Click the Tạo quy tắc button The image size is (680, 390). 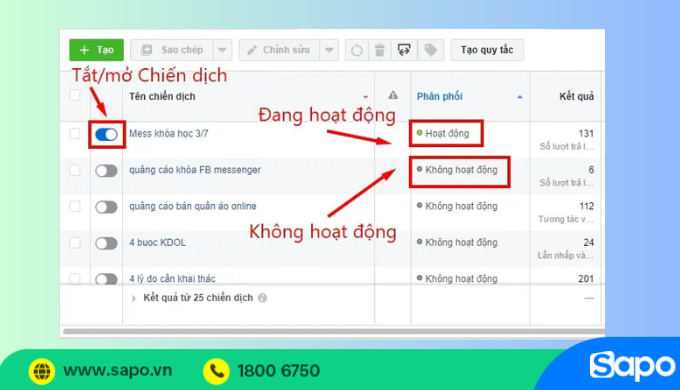487,50
